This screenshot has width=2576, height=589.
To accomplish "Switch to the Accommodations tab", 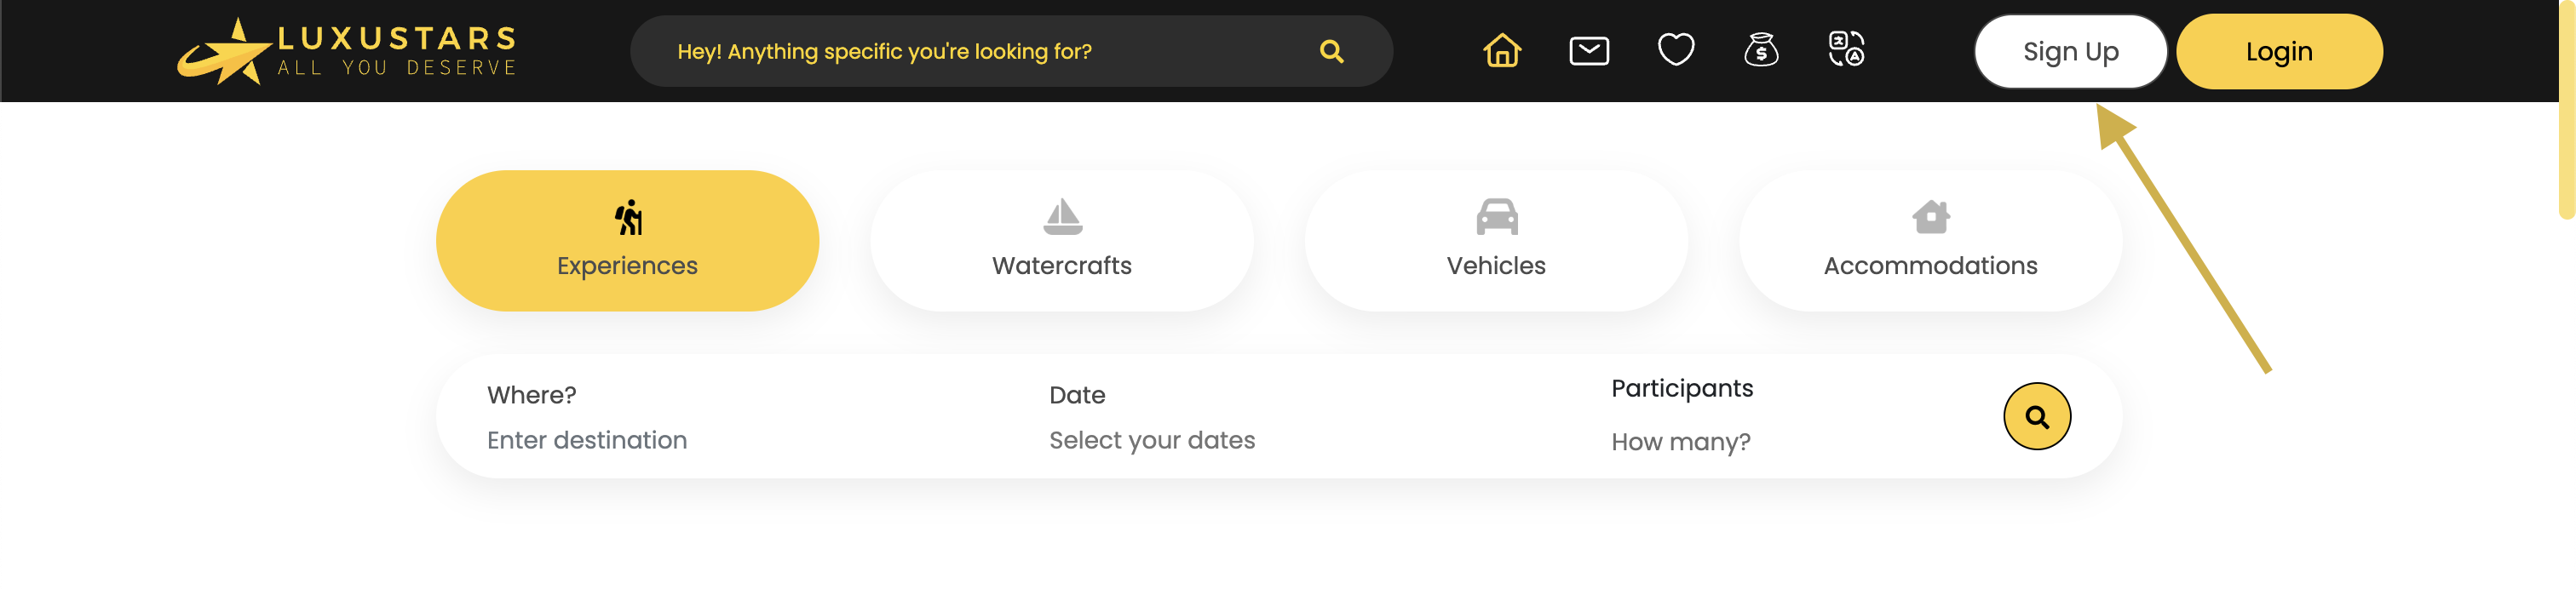I will pyautogui.click(x=1930, y=241).
